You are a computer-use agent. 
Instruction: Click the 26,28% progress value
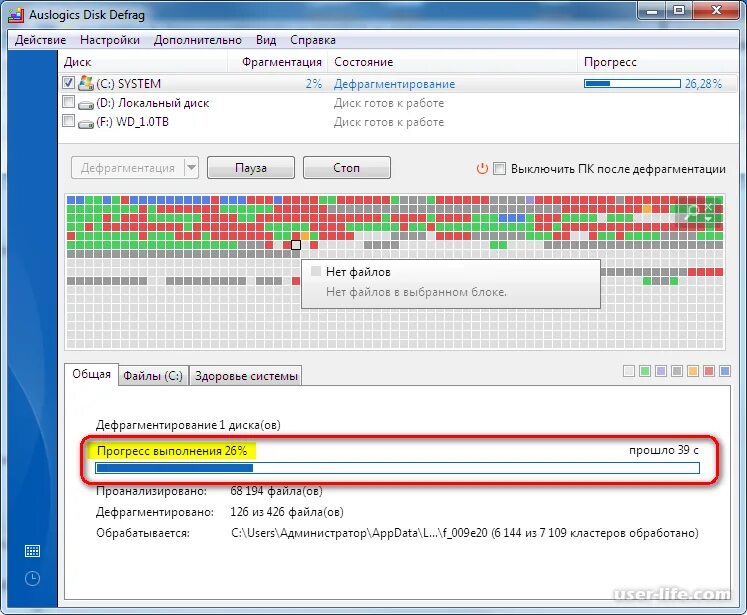point(703,84)
